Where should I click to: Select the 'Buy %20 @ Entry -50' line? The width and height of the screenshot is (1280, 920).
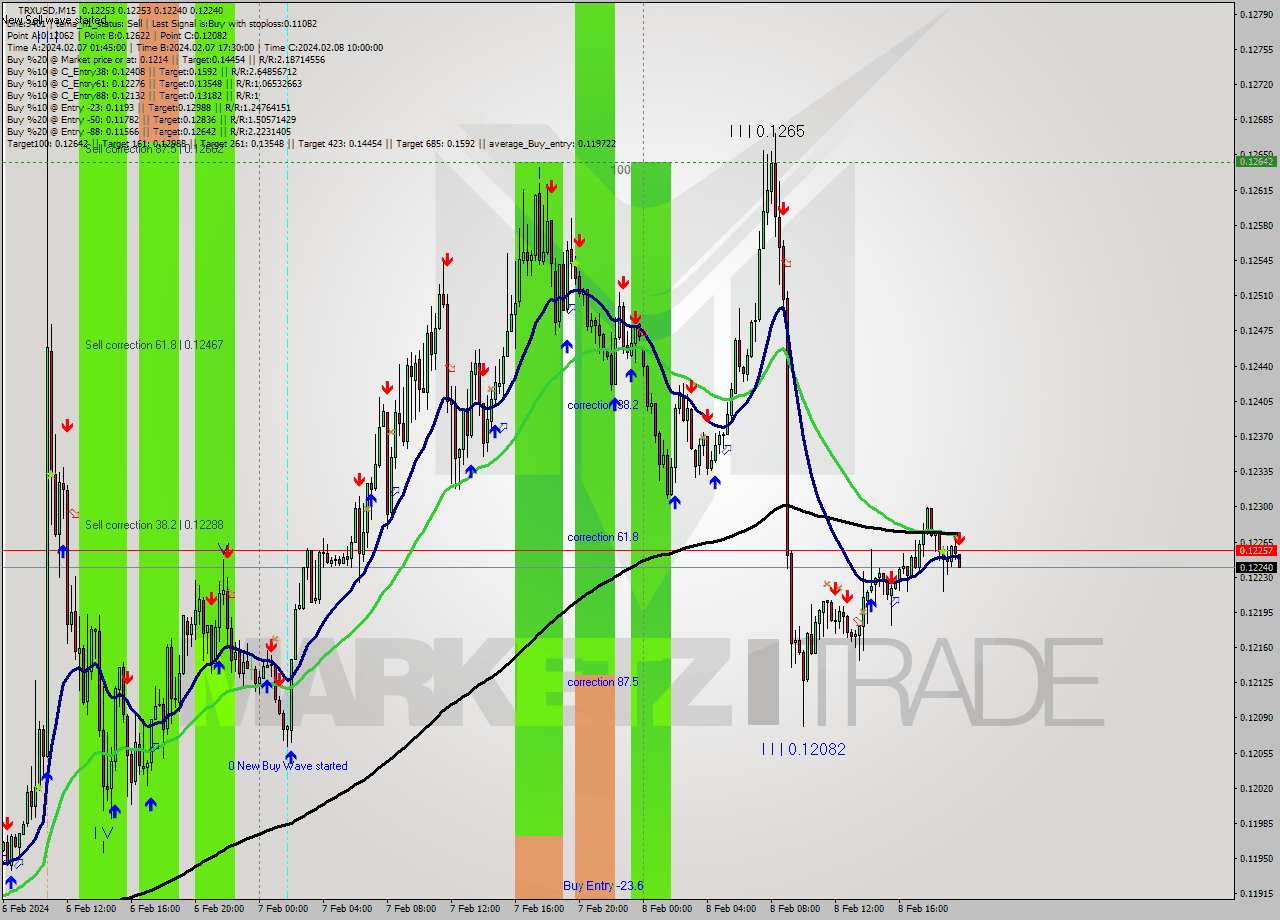pos(152,120)
